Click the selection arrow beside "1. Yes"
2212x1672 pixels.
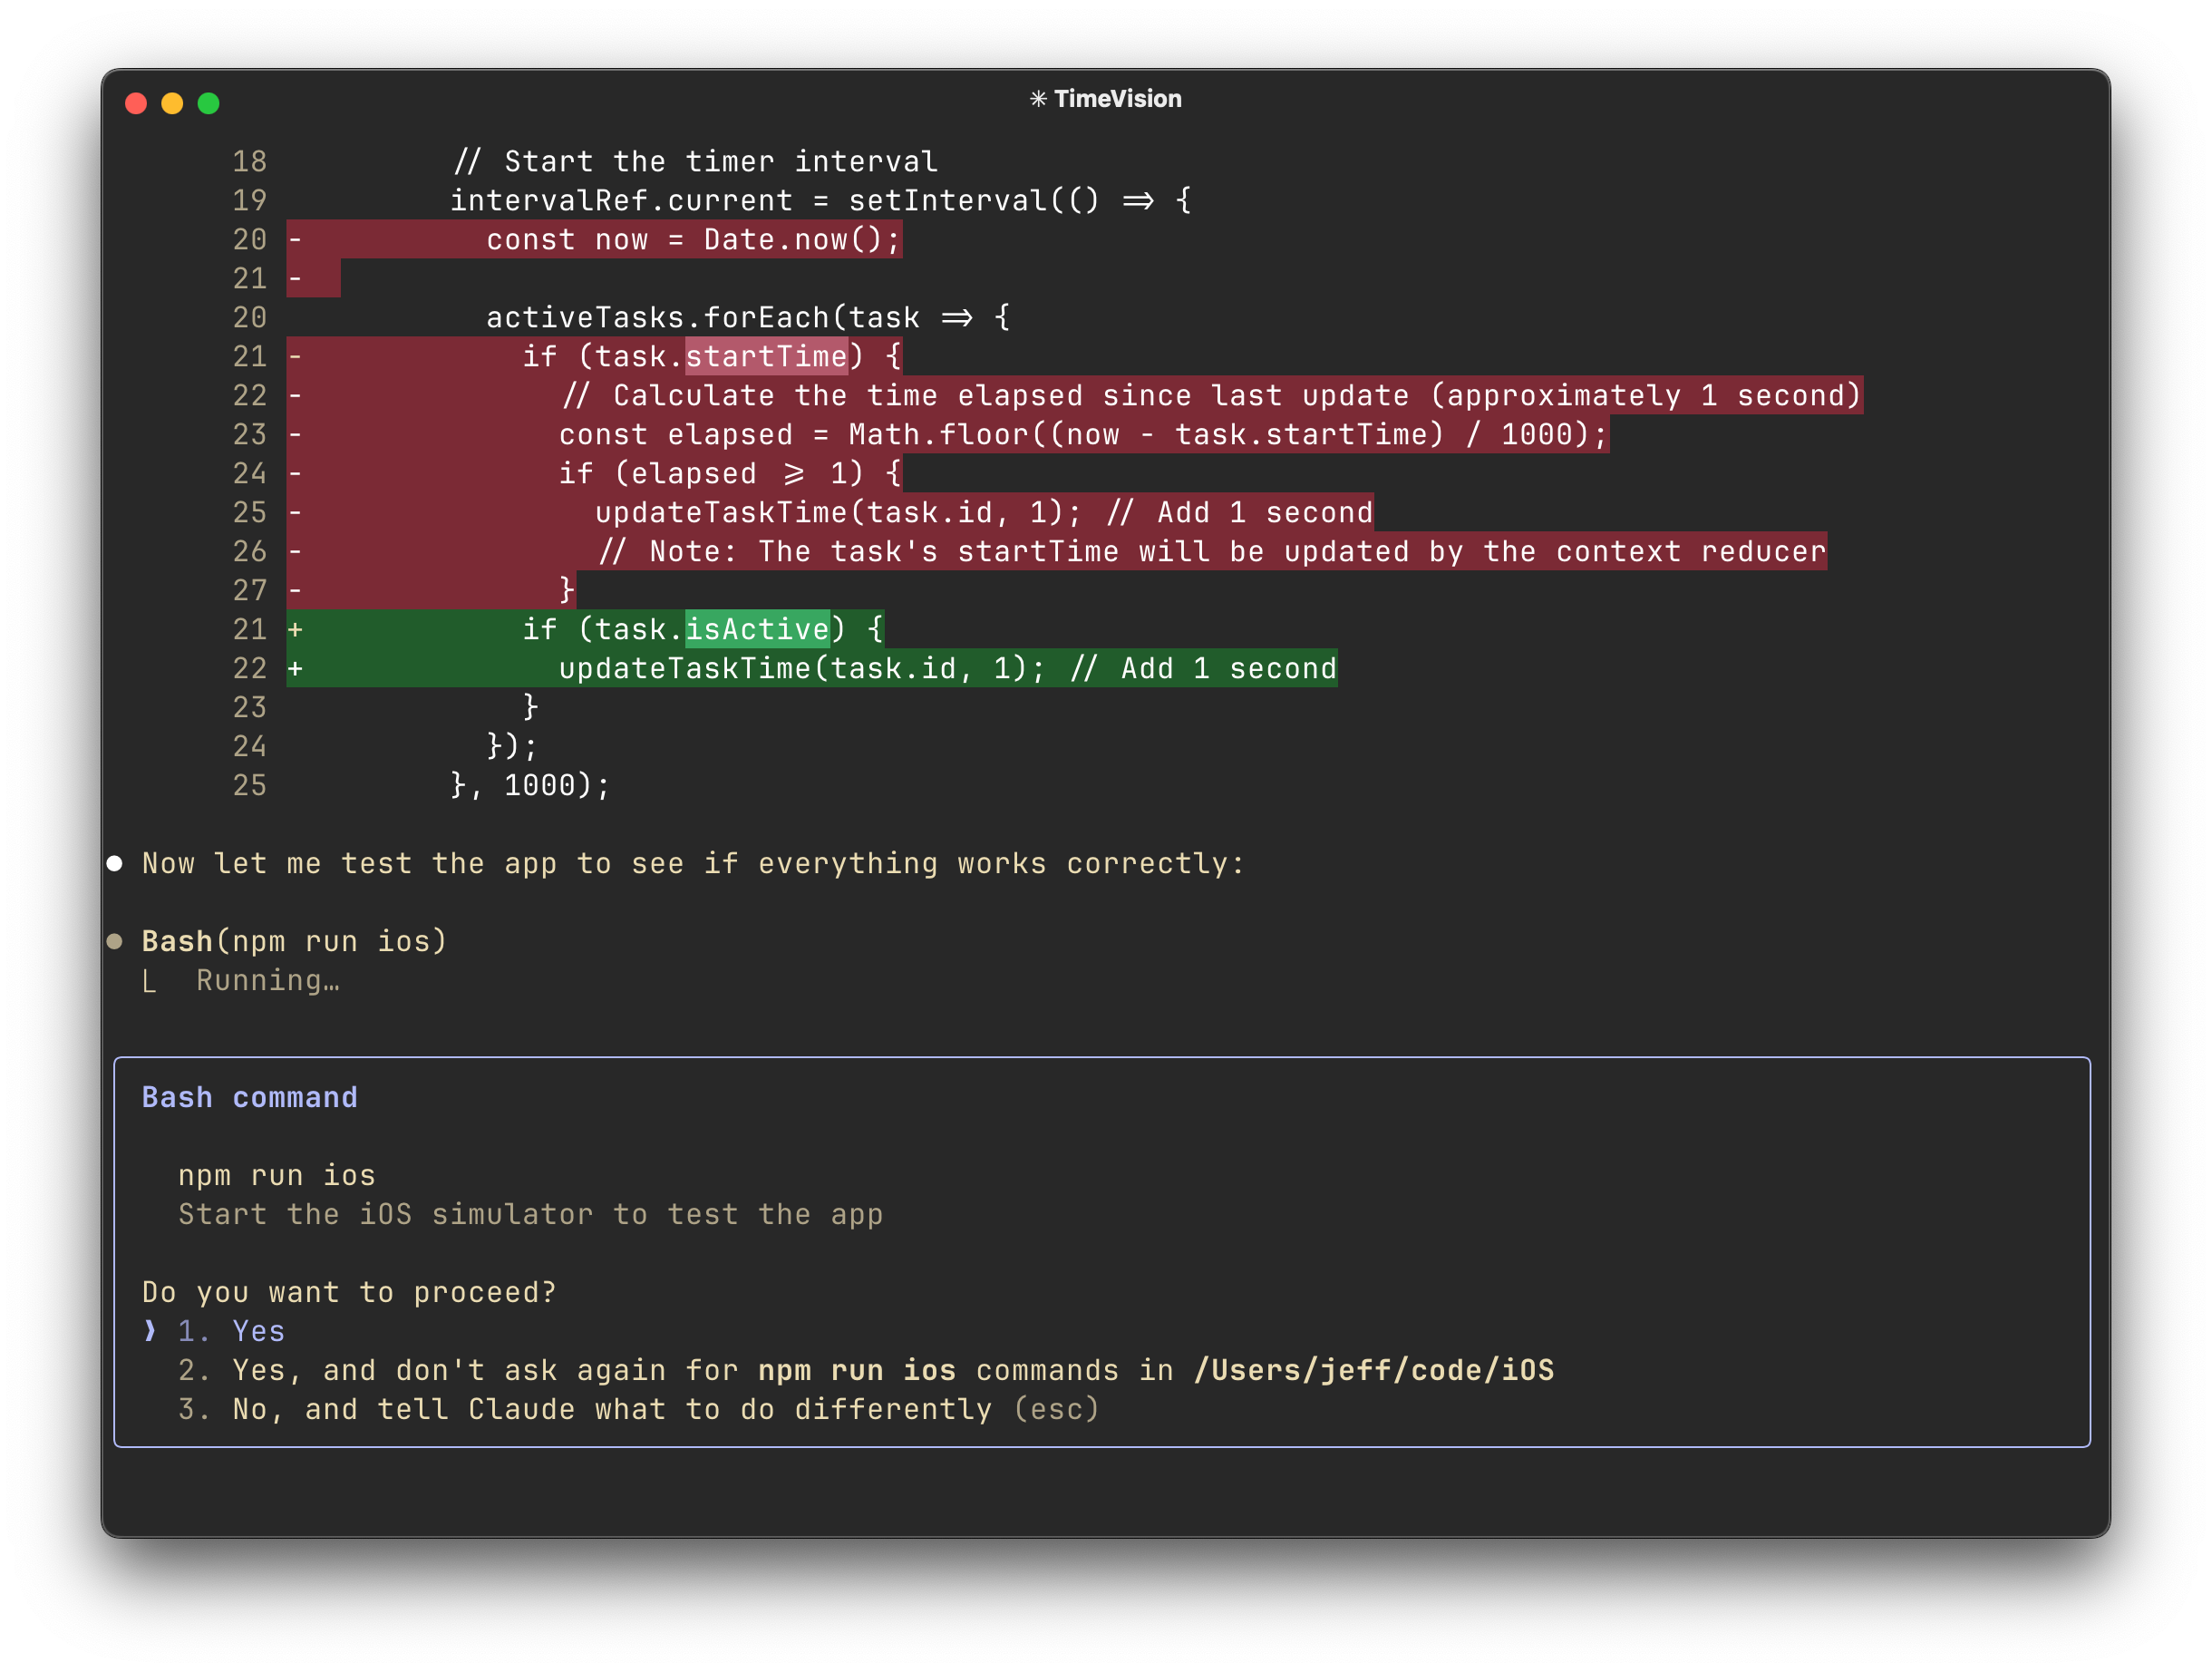(150, 1331)
